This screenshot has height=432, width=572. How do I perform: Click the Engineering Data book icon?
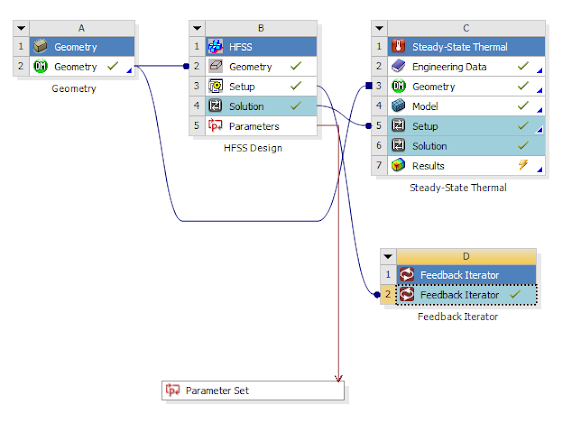point(398,66)
